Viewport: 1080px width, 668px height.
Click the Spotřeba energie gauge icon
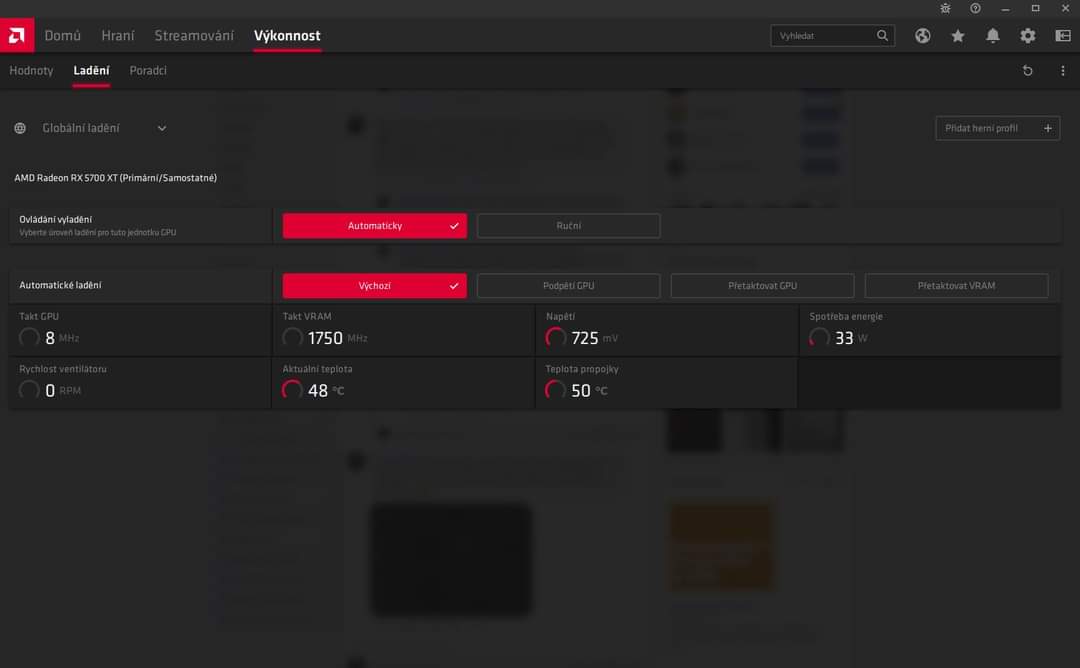(x=819, y=337)
